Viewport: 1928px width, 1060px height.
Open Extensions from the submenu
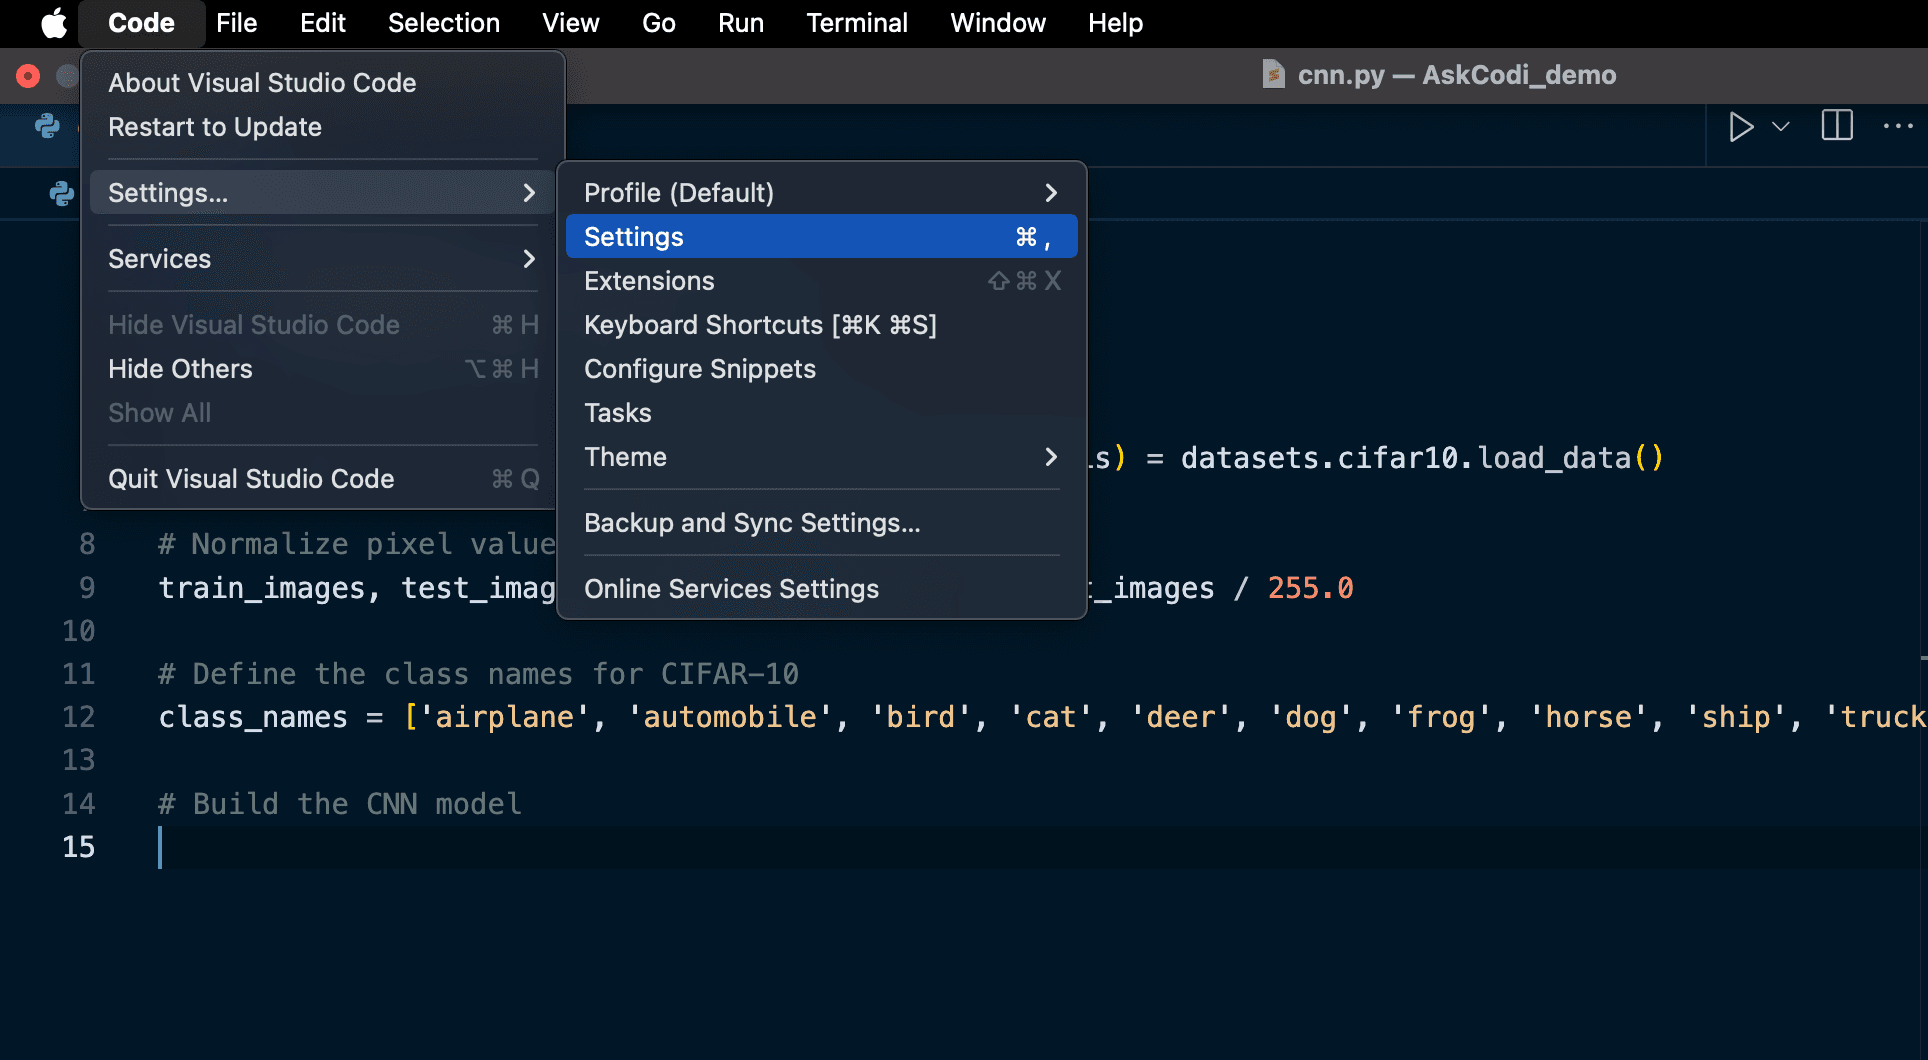coord(821,281)
